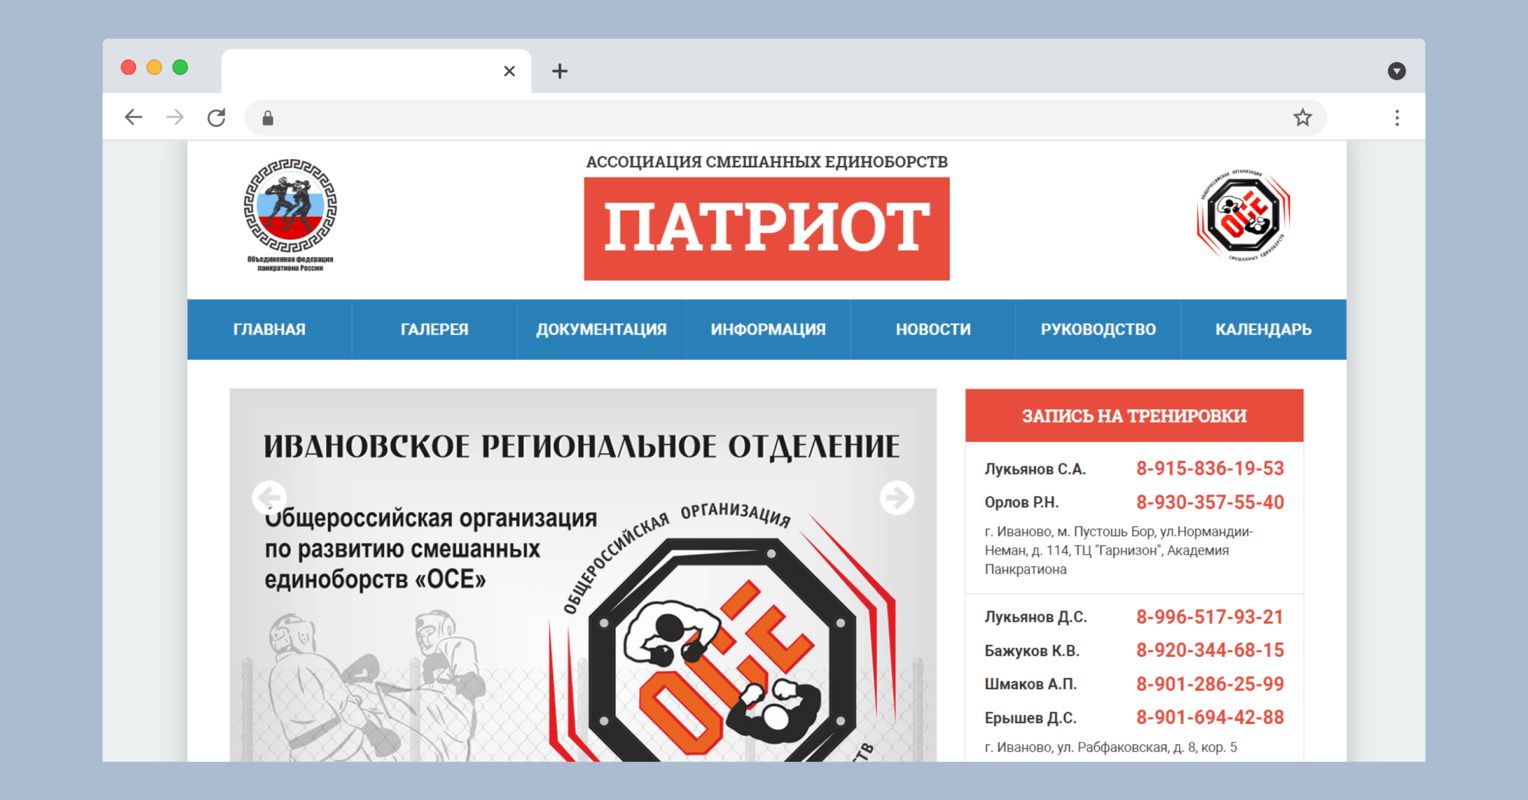Open the ГЛАВНАЯ menu item
Viewport: 1528px width, 800px height.
pyautogui.click(x=269, y=329)
